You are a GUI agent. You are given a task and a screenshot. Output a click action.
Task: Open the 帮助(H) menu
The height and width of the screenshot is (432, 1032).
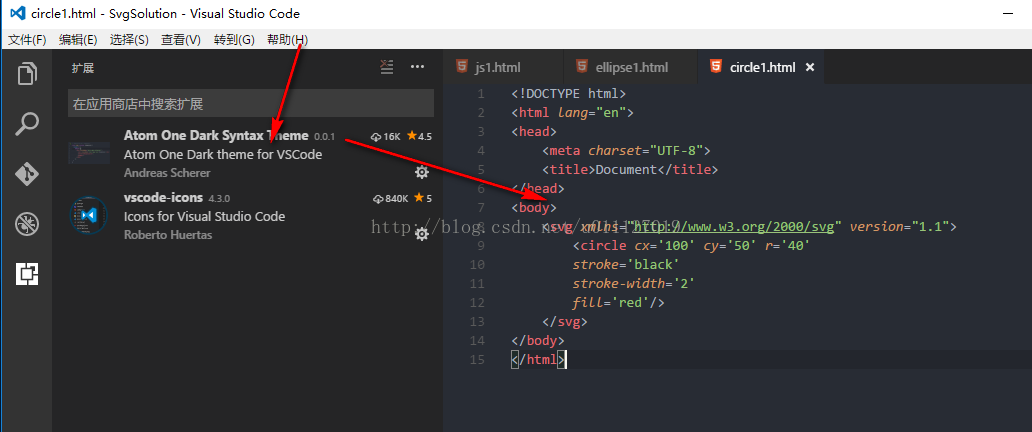(x=287, y=40)
